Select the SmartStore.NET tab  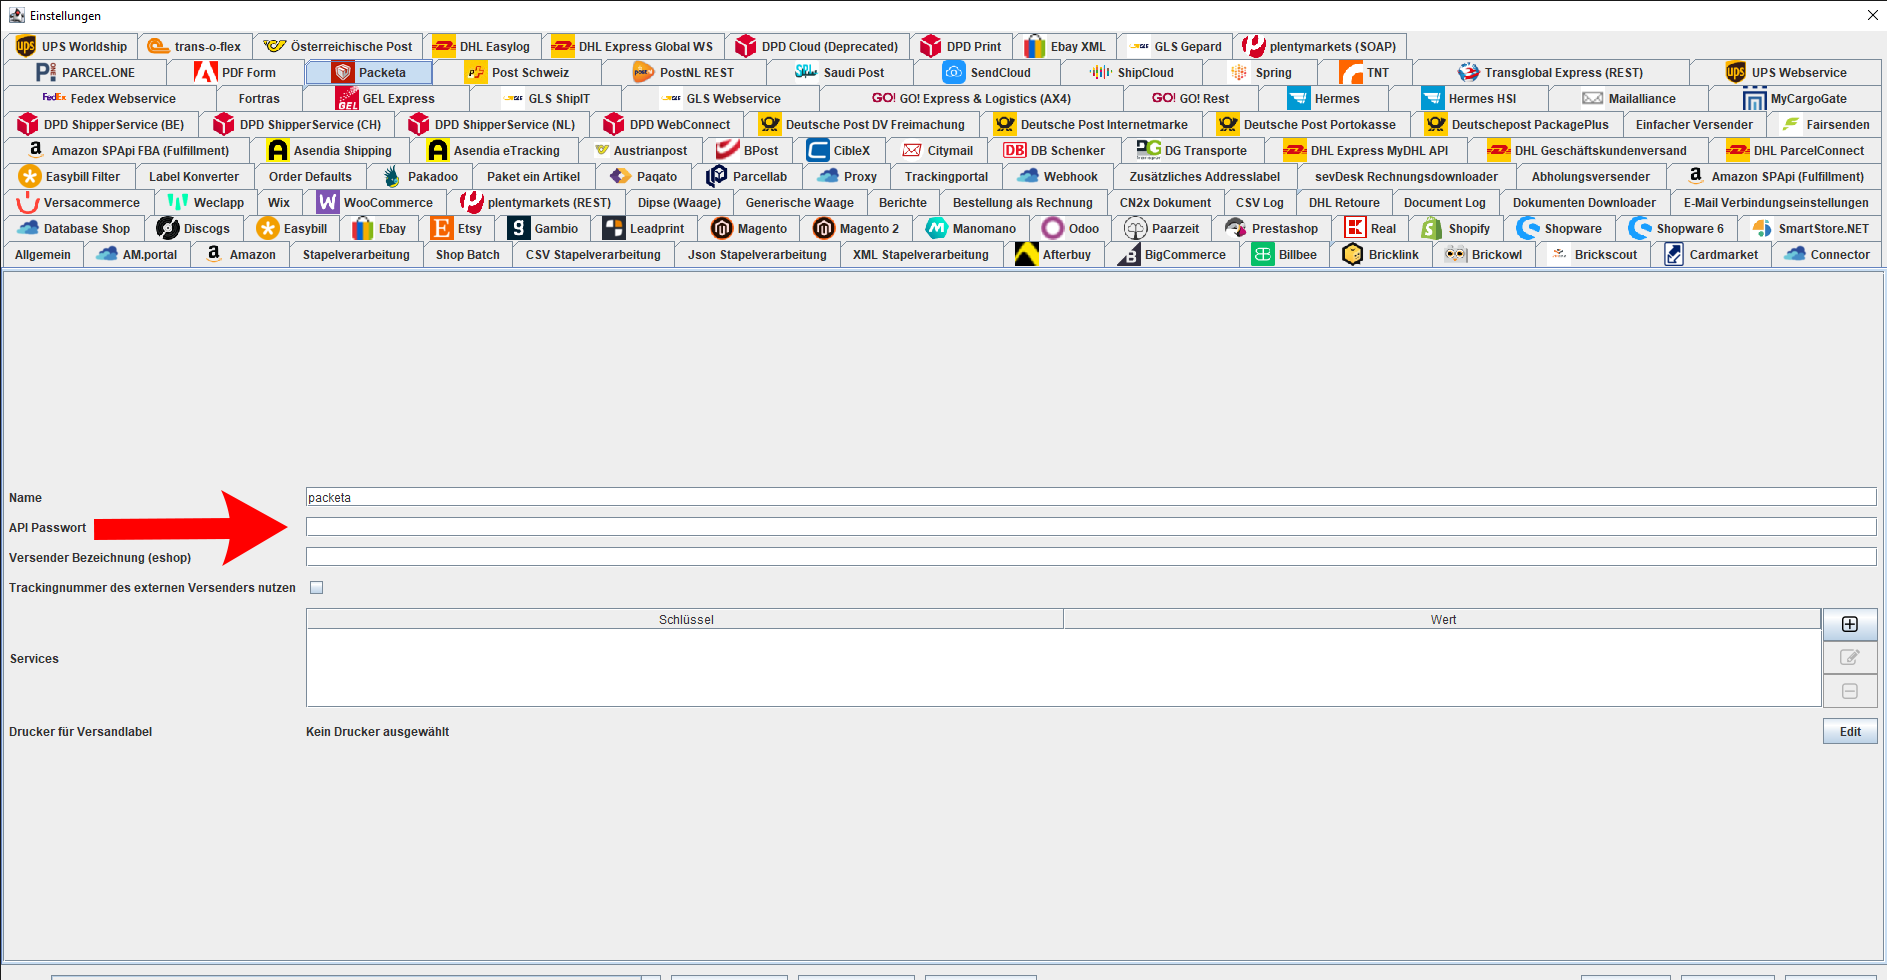pyautogui.click(x=1811, y=228)
